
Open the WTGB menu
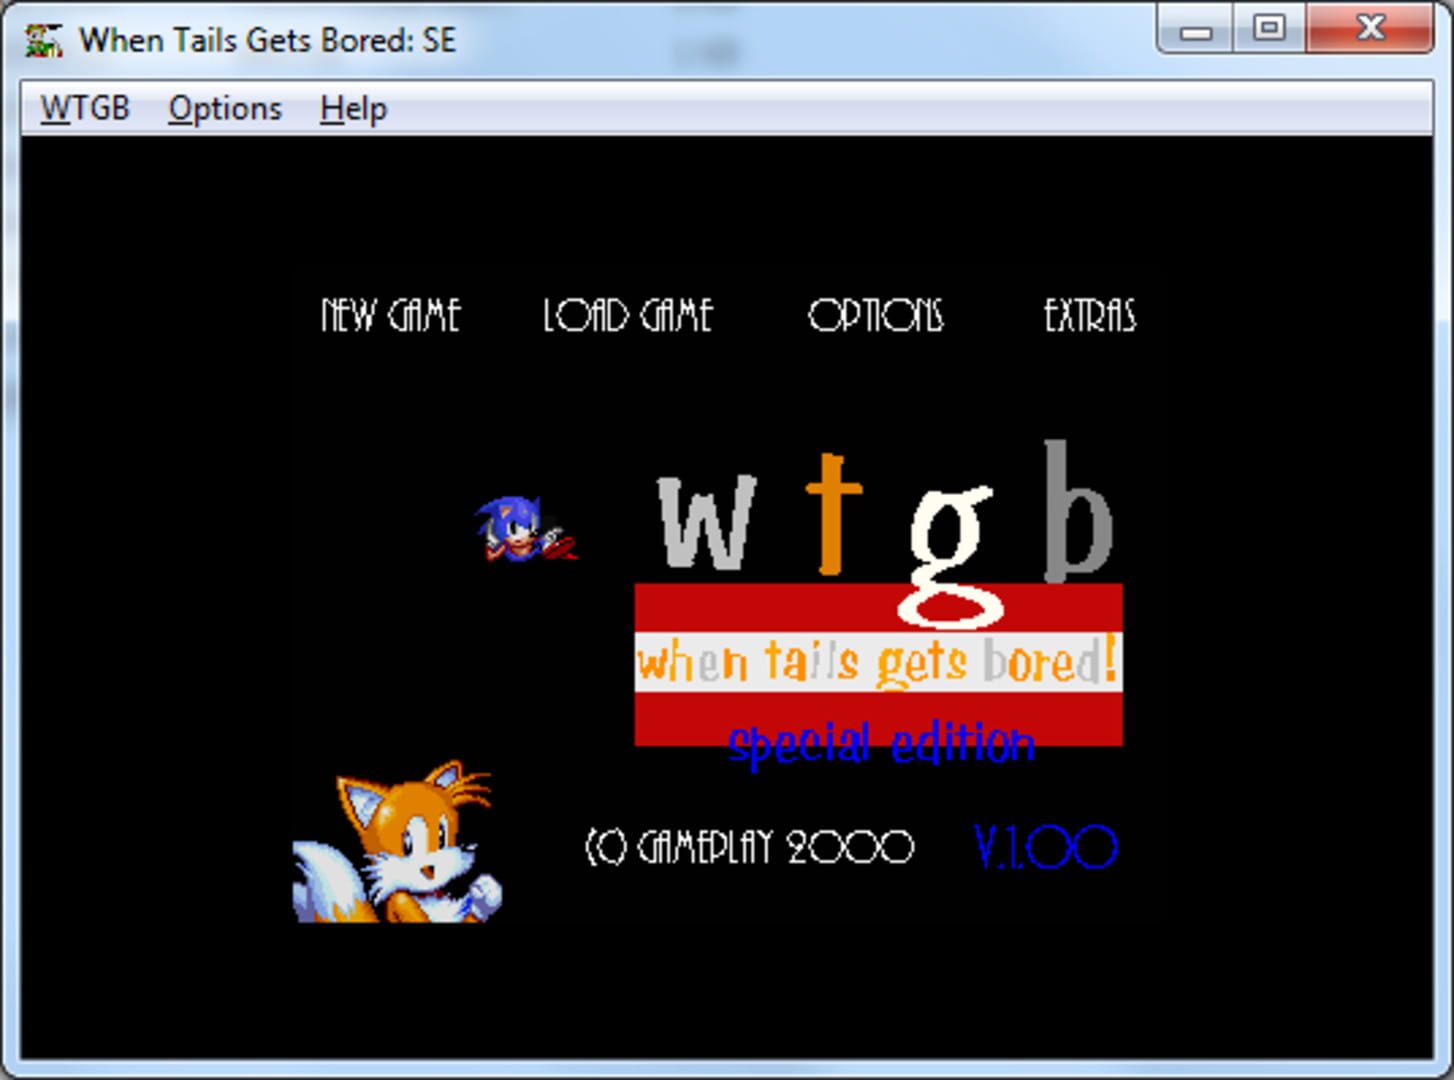(x=85, y=108)
